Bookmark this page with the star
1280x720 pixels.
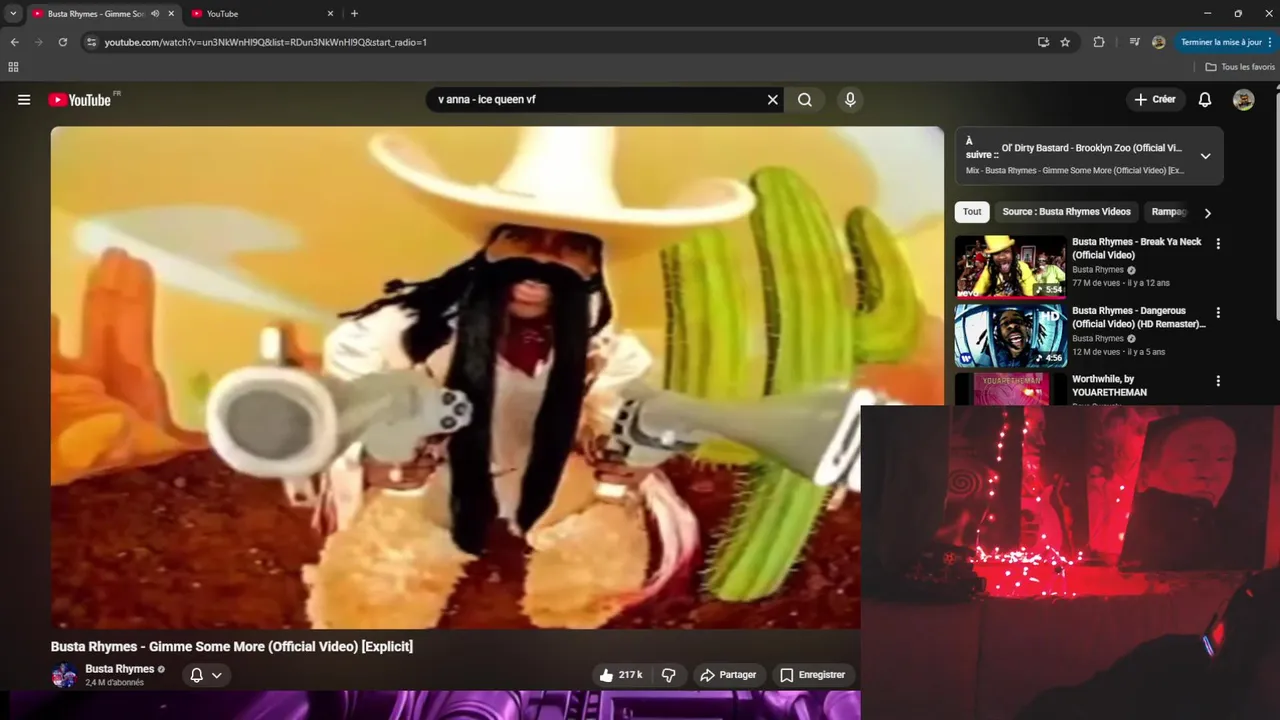coord(1065,42)
